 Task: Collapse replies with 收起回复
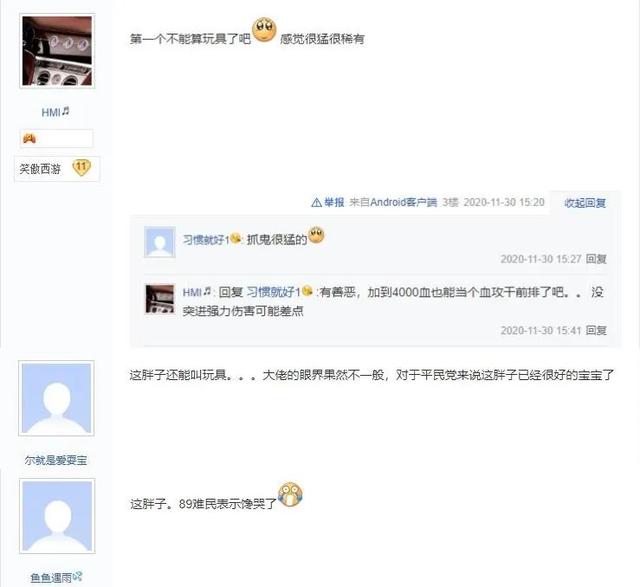pyautogui.click(x=585, y=202)
